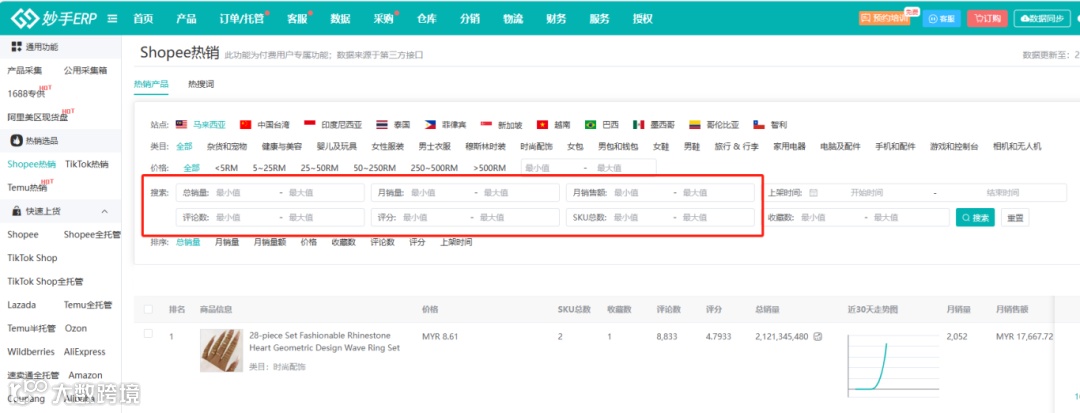The height and width of the screenshot is (413, 1080).
Task: Click the 通用功能 grid icon in sidebar
Action: coord(17,47)
